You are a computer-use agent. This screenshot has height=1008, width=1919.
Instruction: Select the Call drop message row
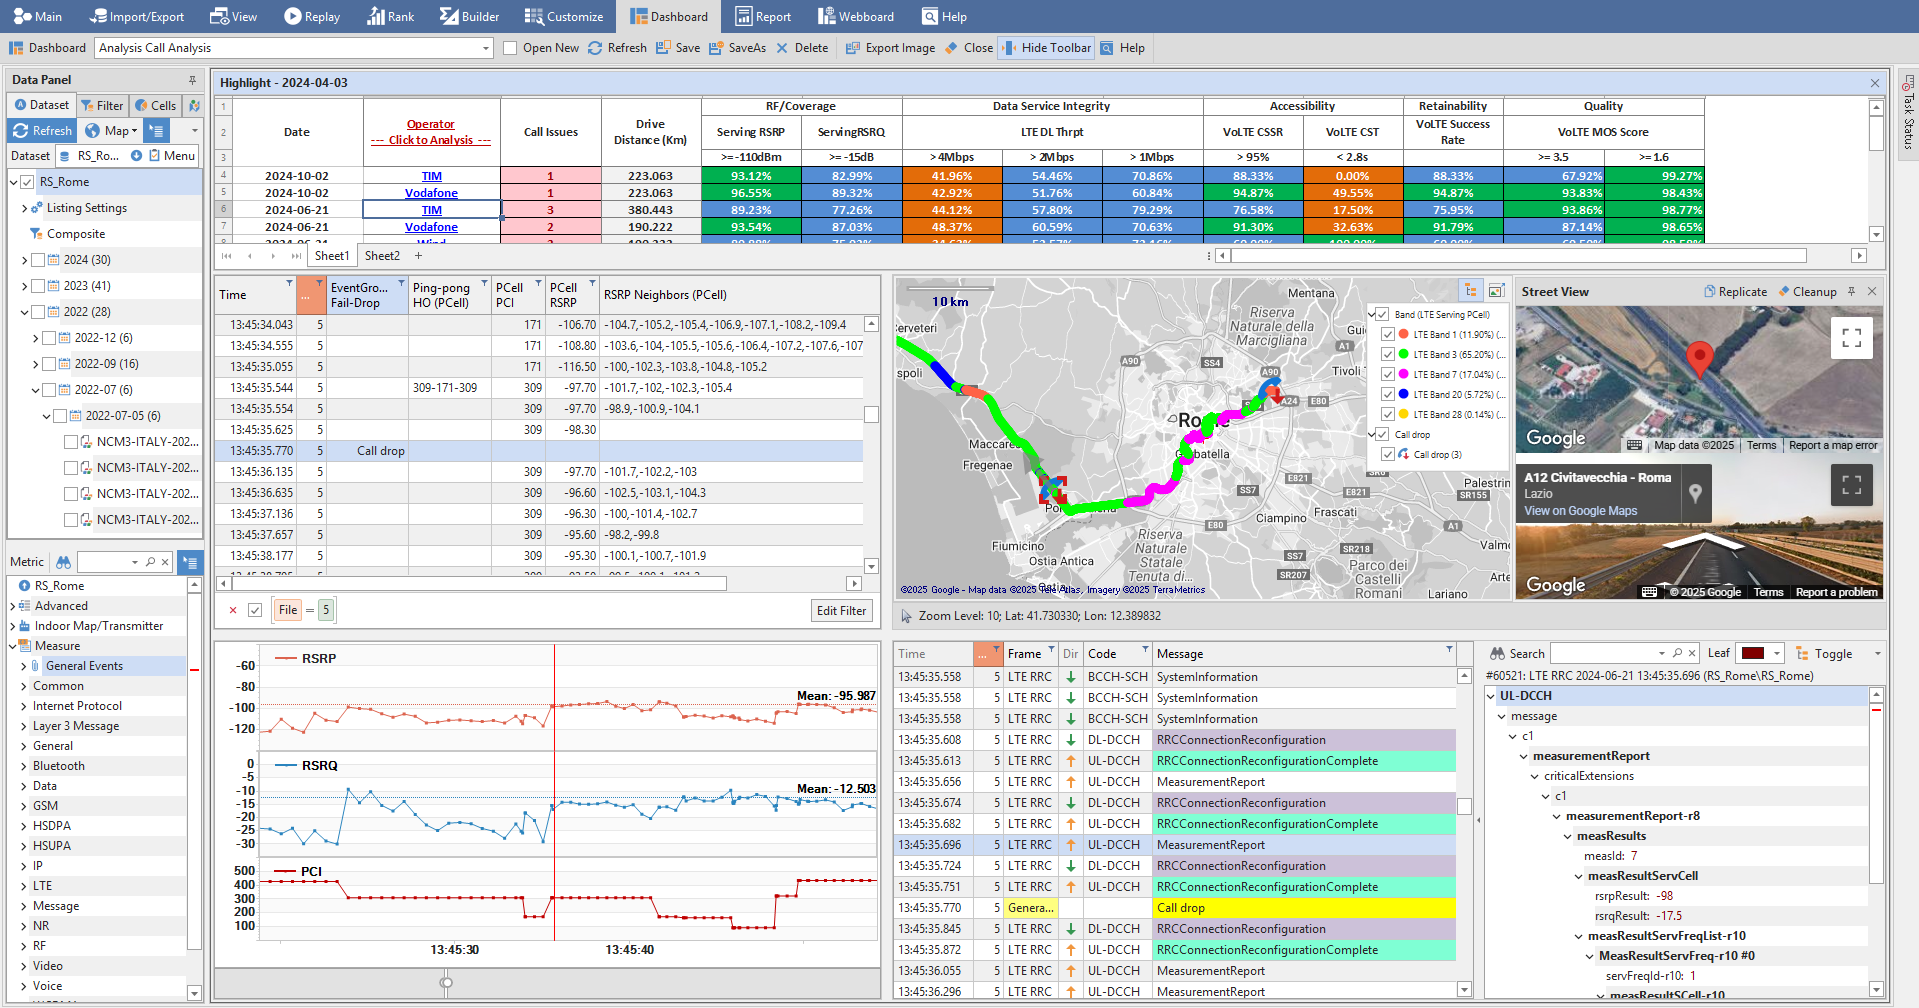[x=1180, y=908]
